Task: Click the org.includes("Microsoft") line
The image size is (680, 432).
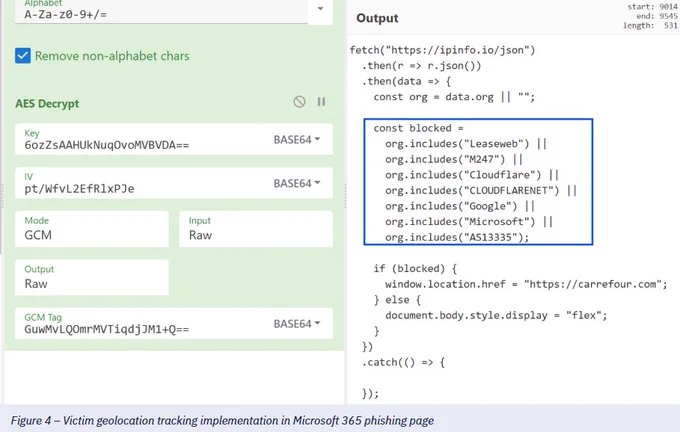Action: pos(469,222)
